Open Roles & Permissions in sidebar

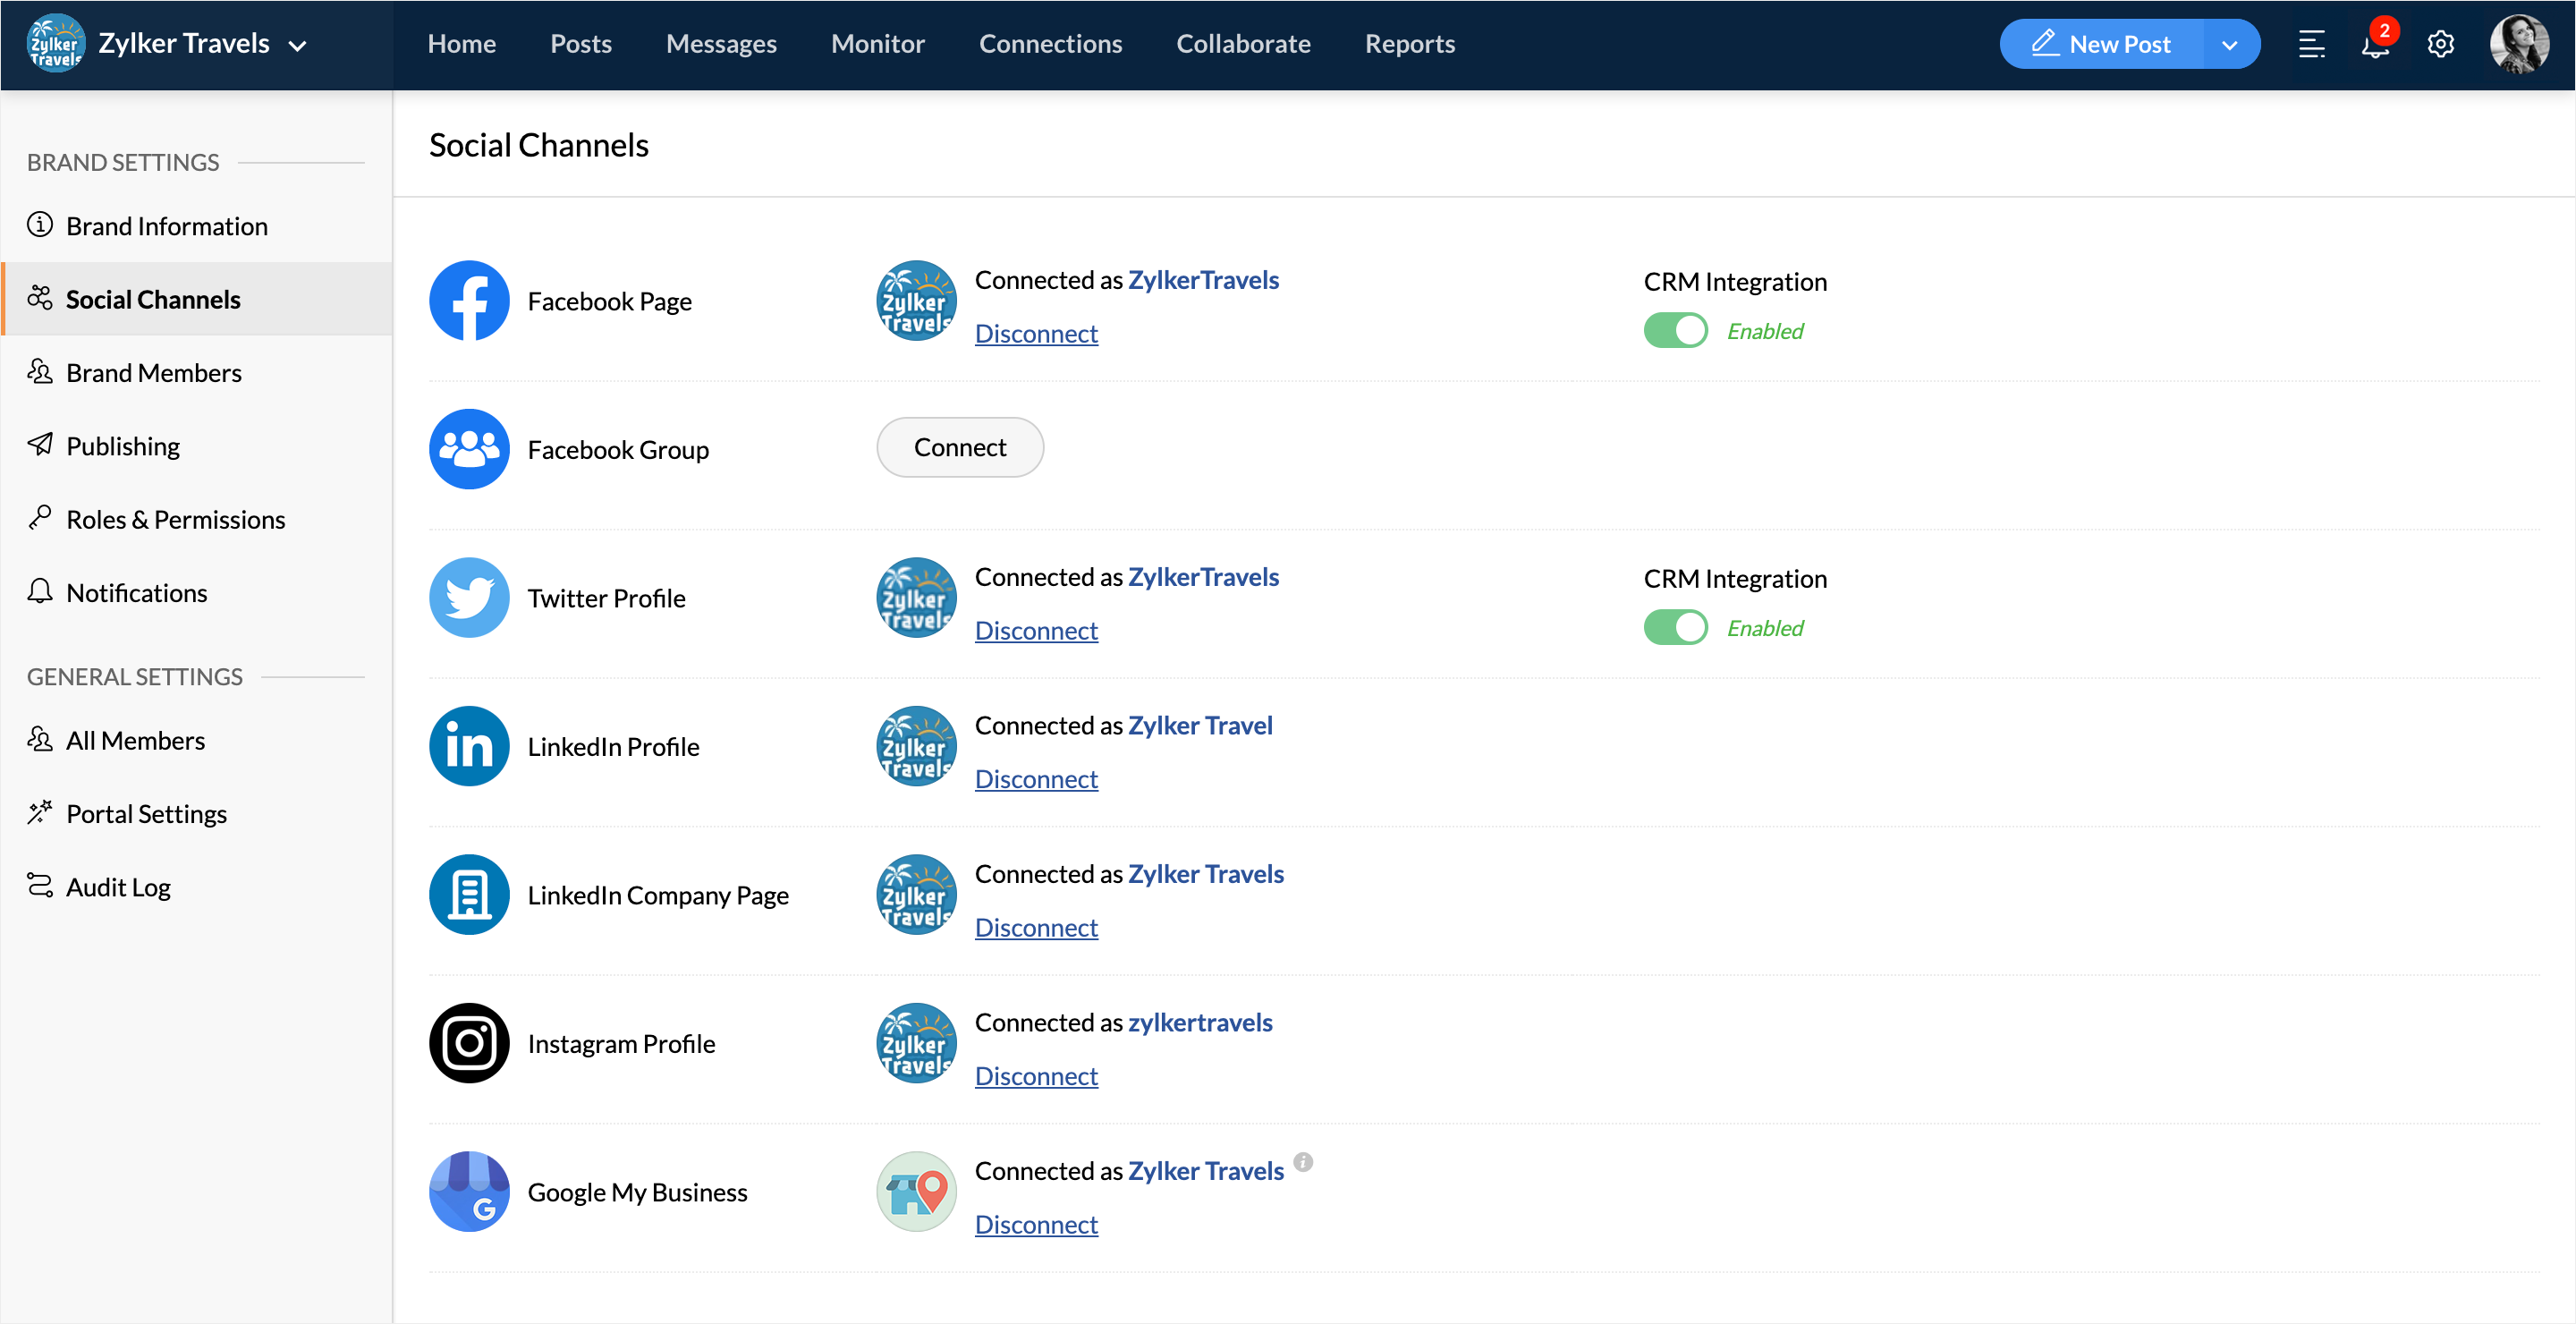pos(176,520)
